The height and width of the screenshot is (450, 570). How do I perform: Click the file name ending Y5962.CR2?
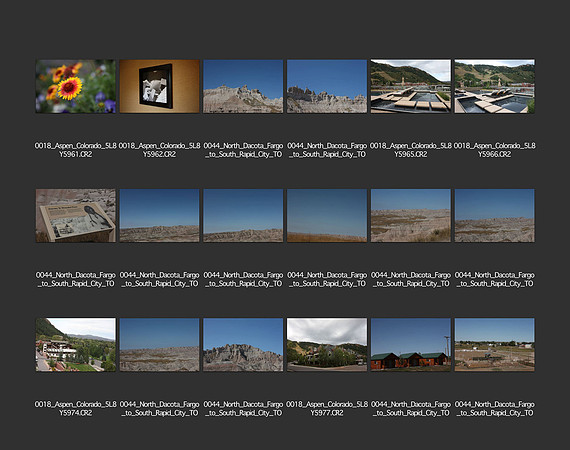click(160, 150)
